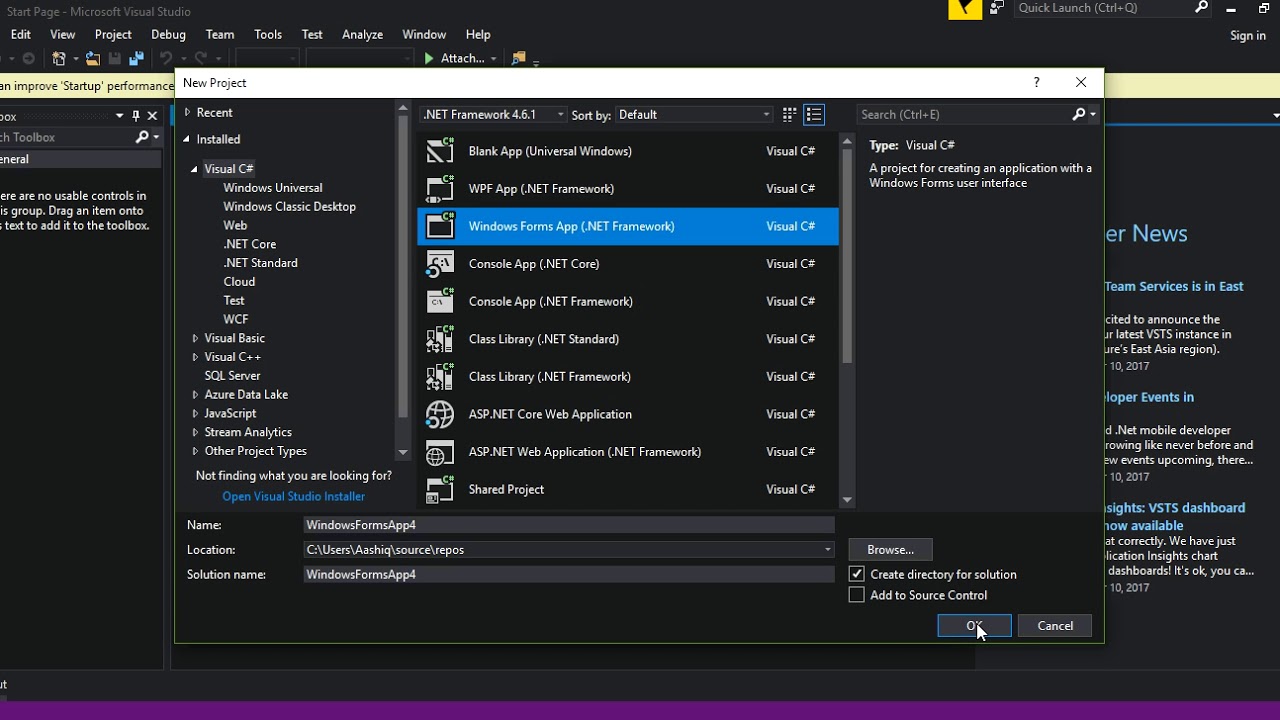This screenshot has width=1280, height=720.
Task: Click the yellow notification flag icon
Action: pos(965,9)
